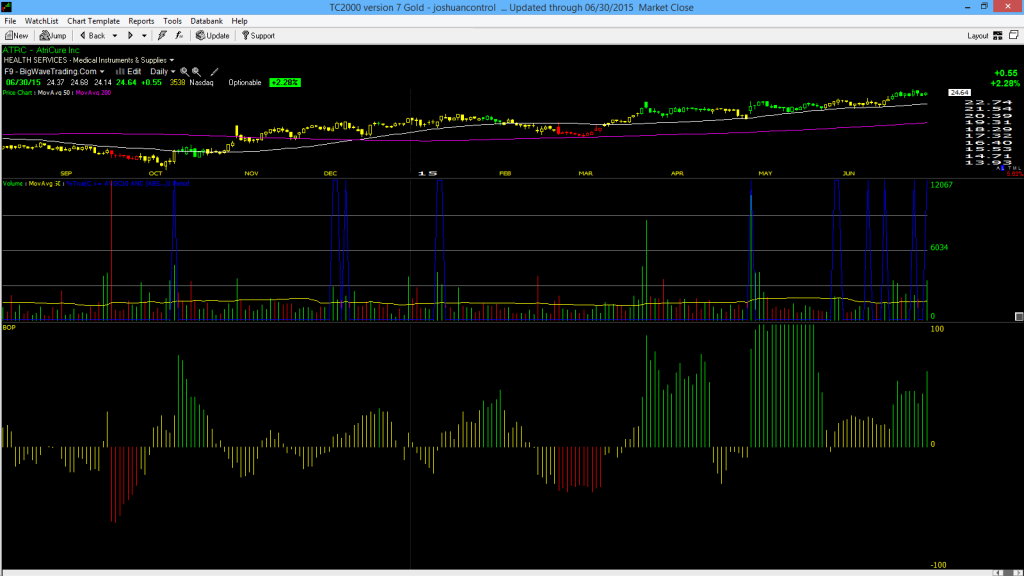
Task: Click the BOP indicator label
Action: [9, 327]
